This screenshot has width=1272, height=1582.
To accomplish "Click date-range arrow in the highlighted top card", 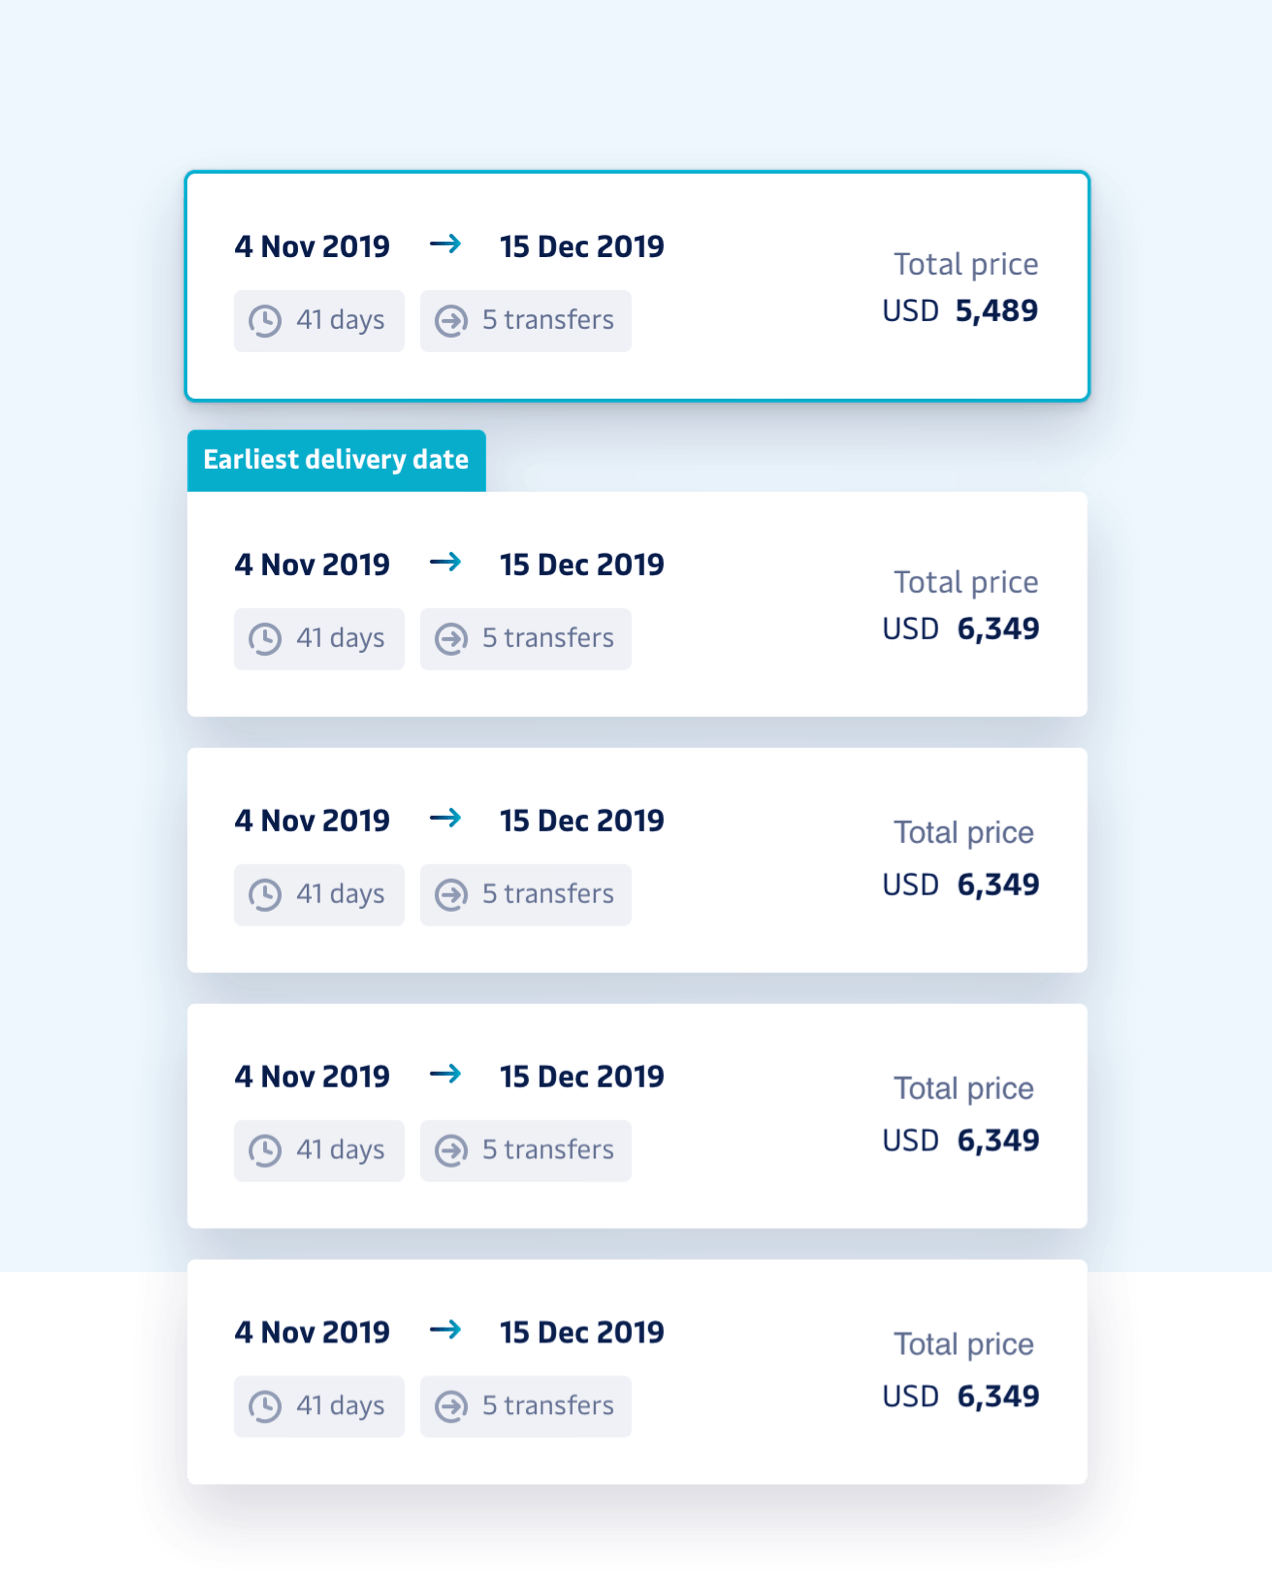I will click(445, 244).
